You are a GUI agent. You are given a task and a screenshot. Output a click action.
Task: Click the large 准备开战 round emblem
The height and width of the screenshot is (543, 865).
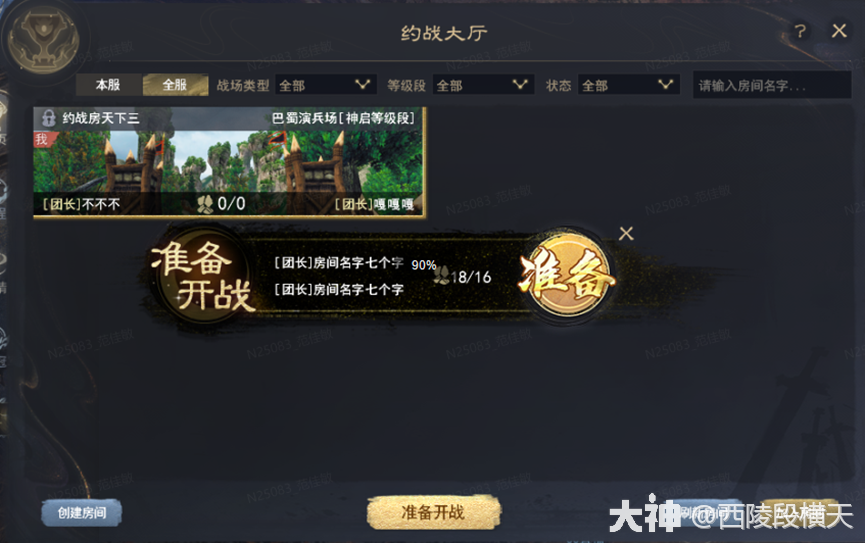coord(202,275)
